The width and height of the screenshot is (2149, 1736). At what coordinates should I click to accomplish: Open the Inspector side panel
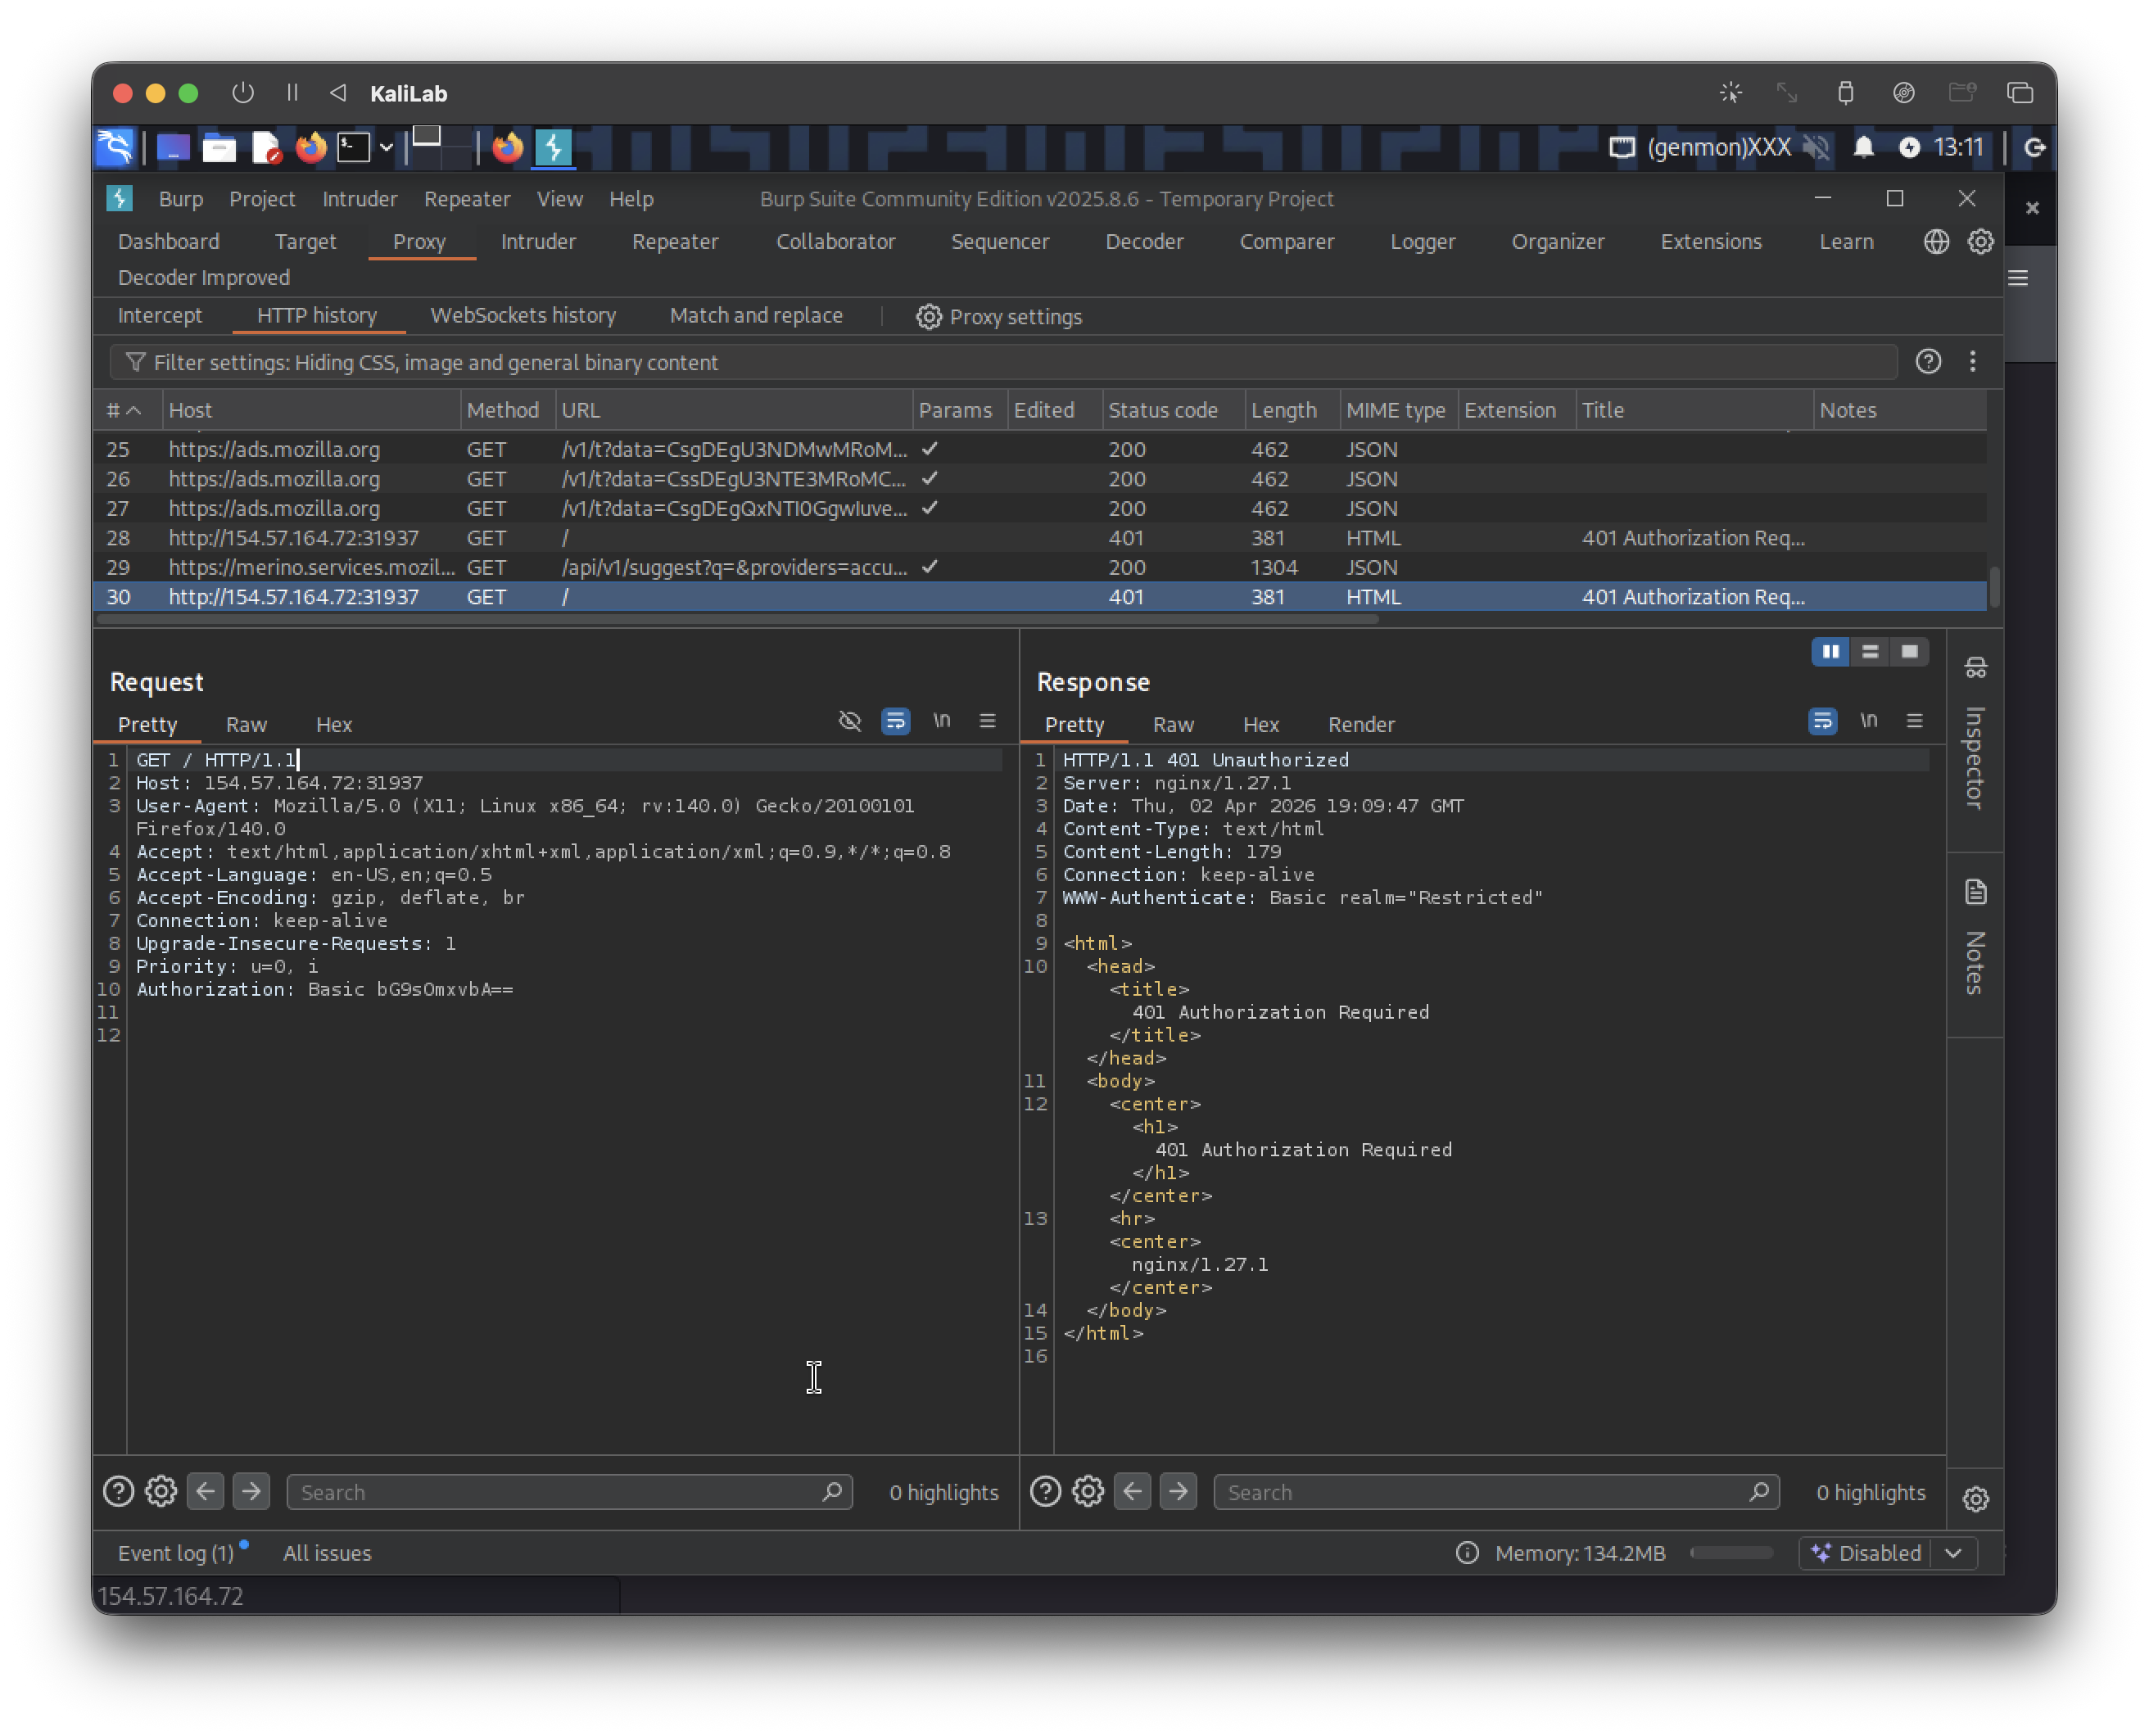(1975, 740)
